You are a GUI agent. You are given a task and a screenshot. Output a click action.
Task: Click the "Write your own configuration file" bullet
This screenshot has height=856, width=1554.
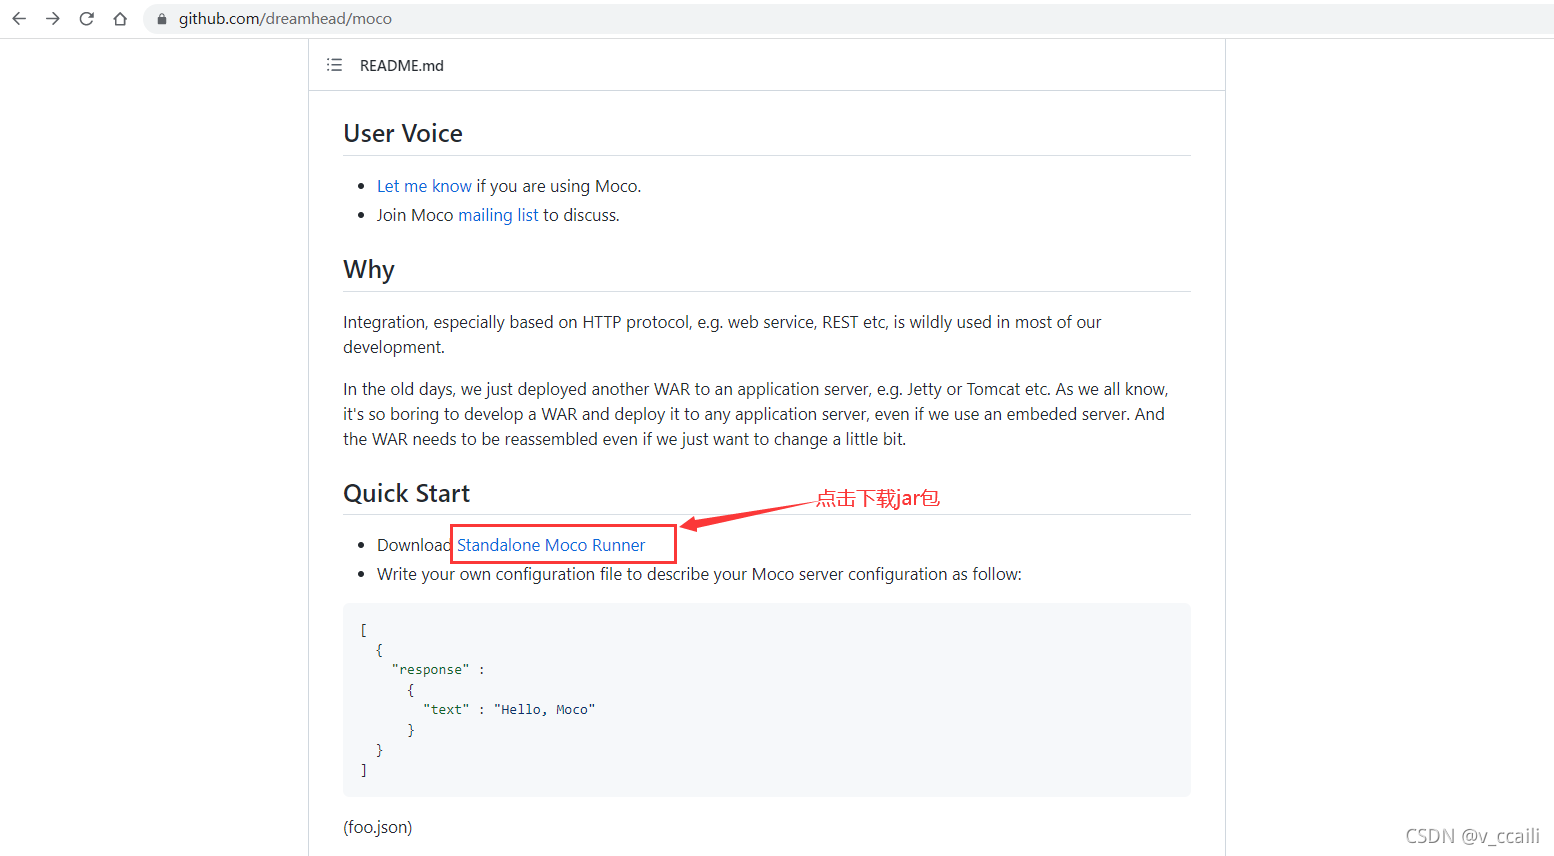[699, 574]
